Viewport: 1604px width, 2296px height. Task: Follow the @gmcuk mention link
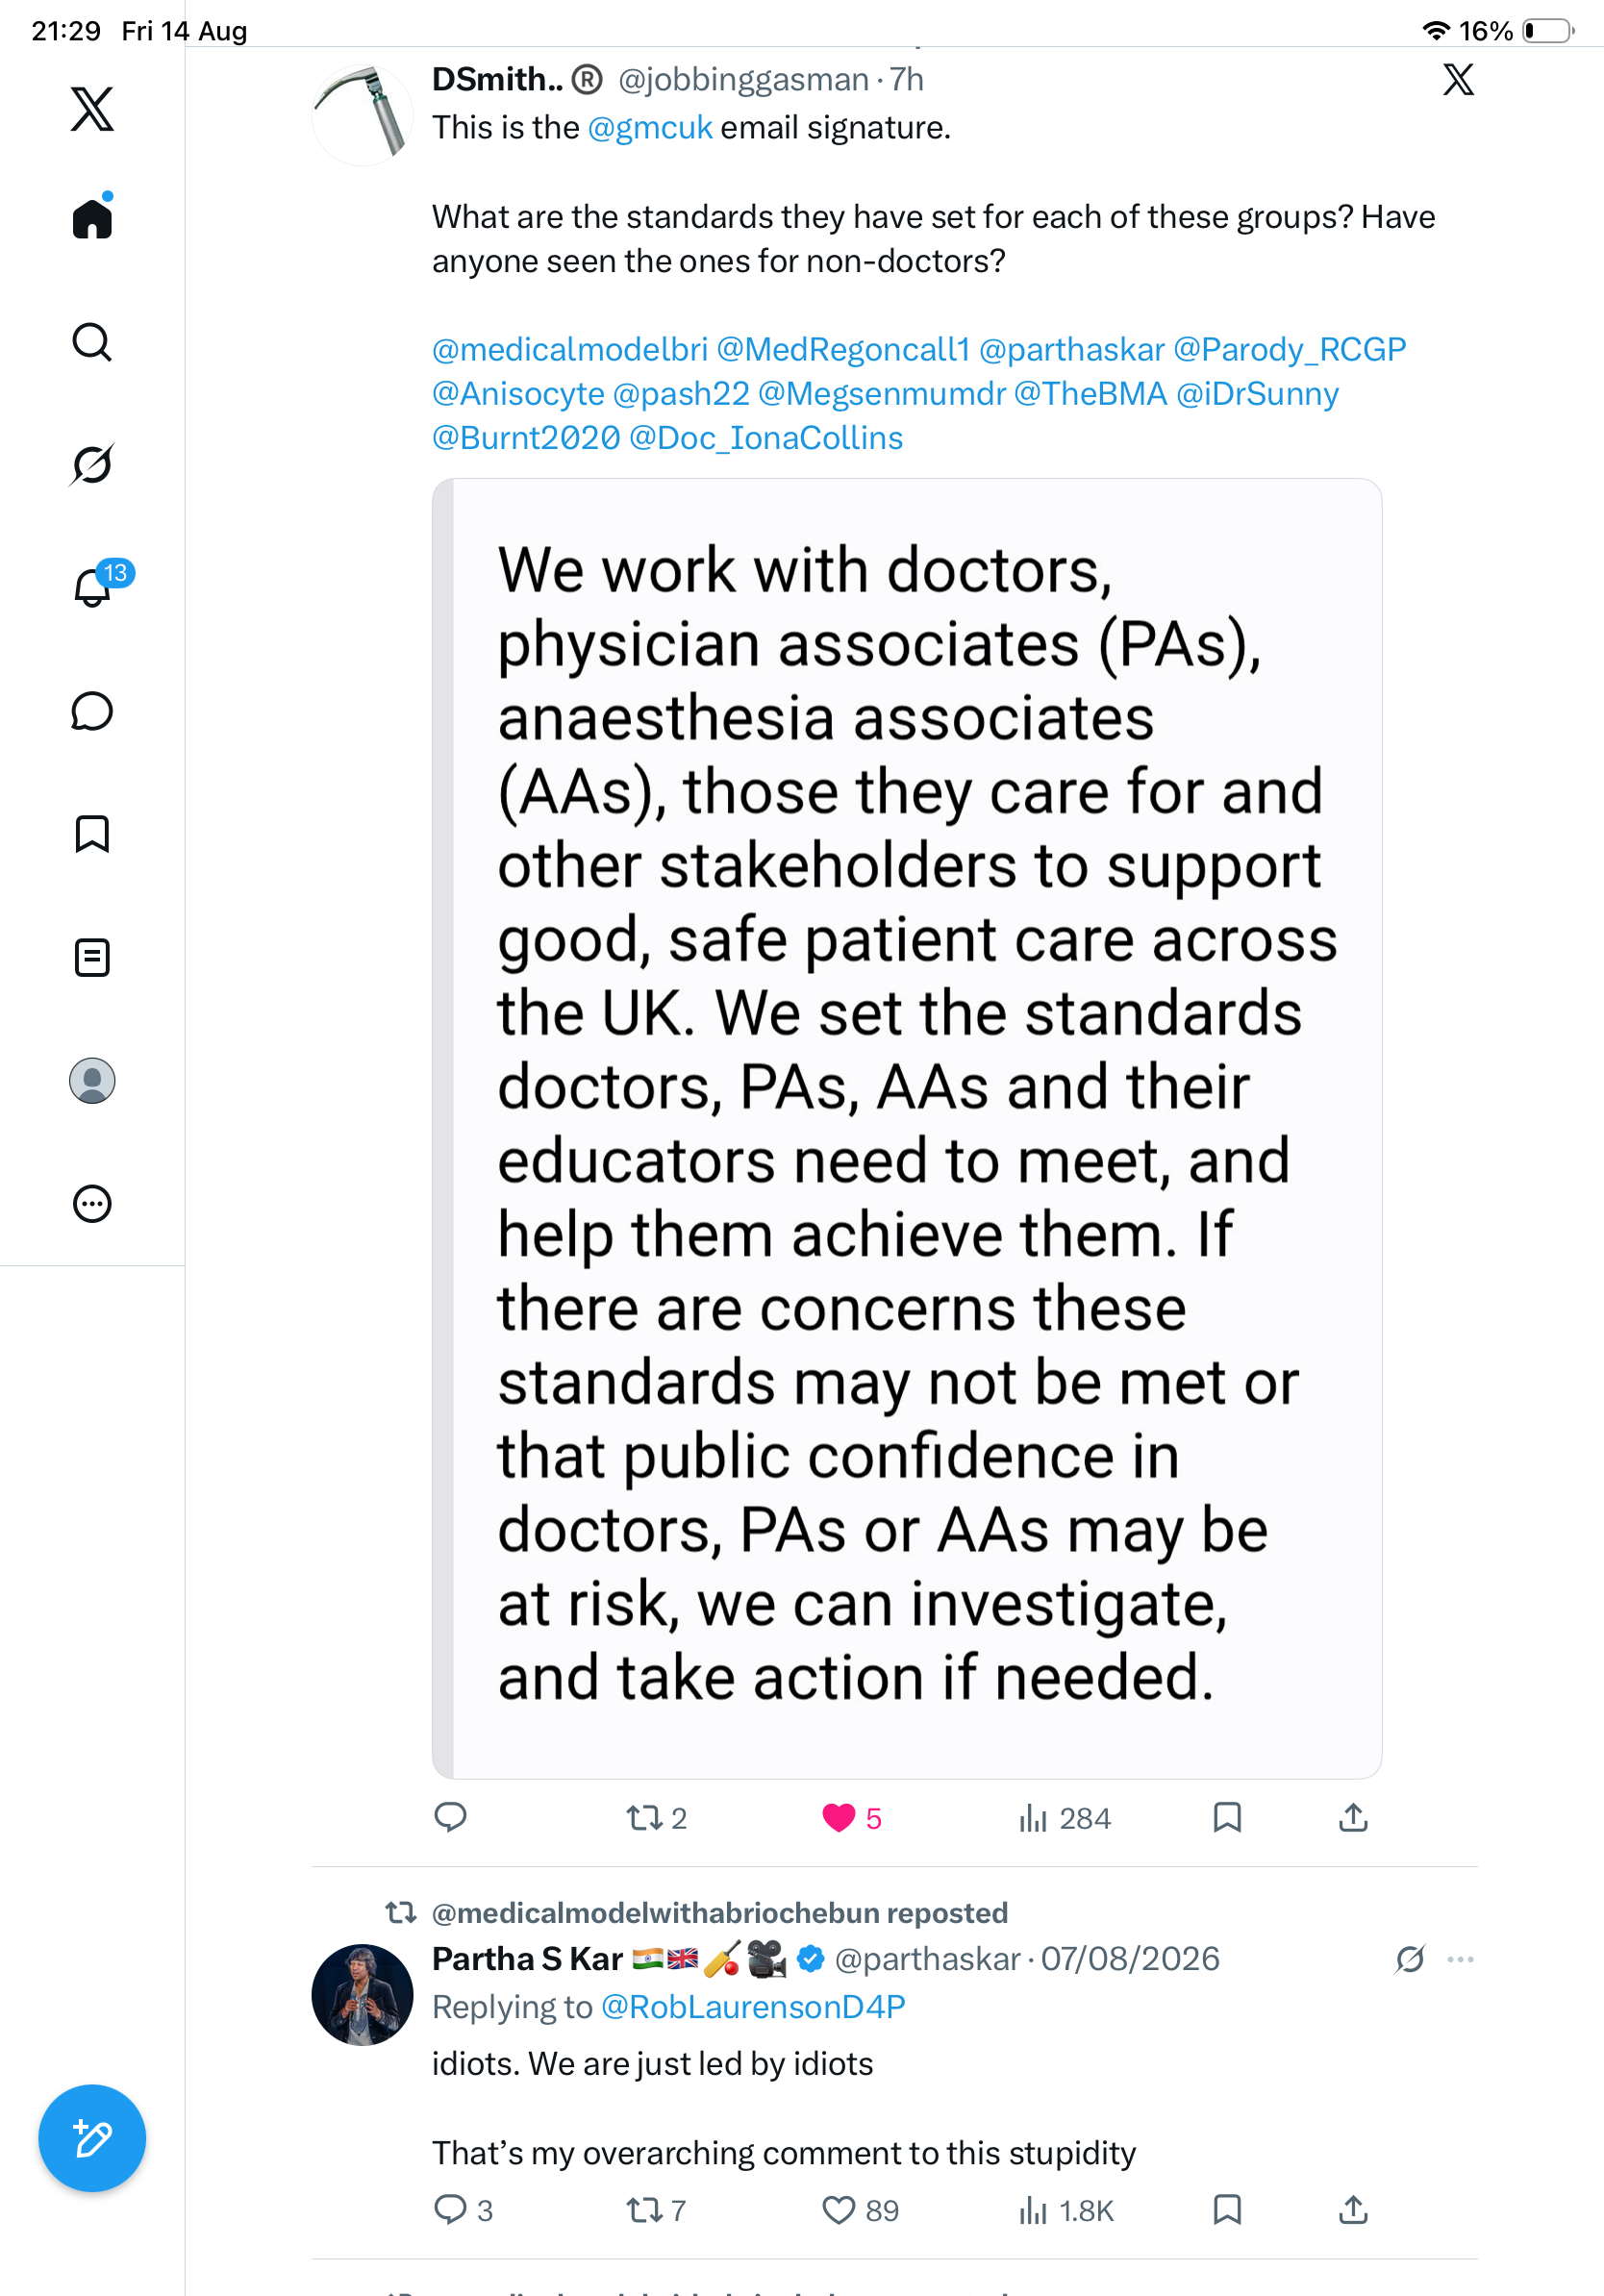pyautogui.click(x=650, y=128)
